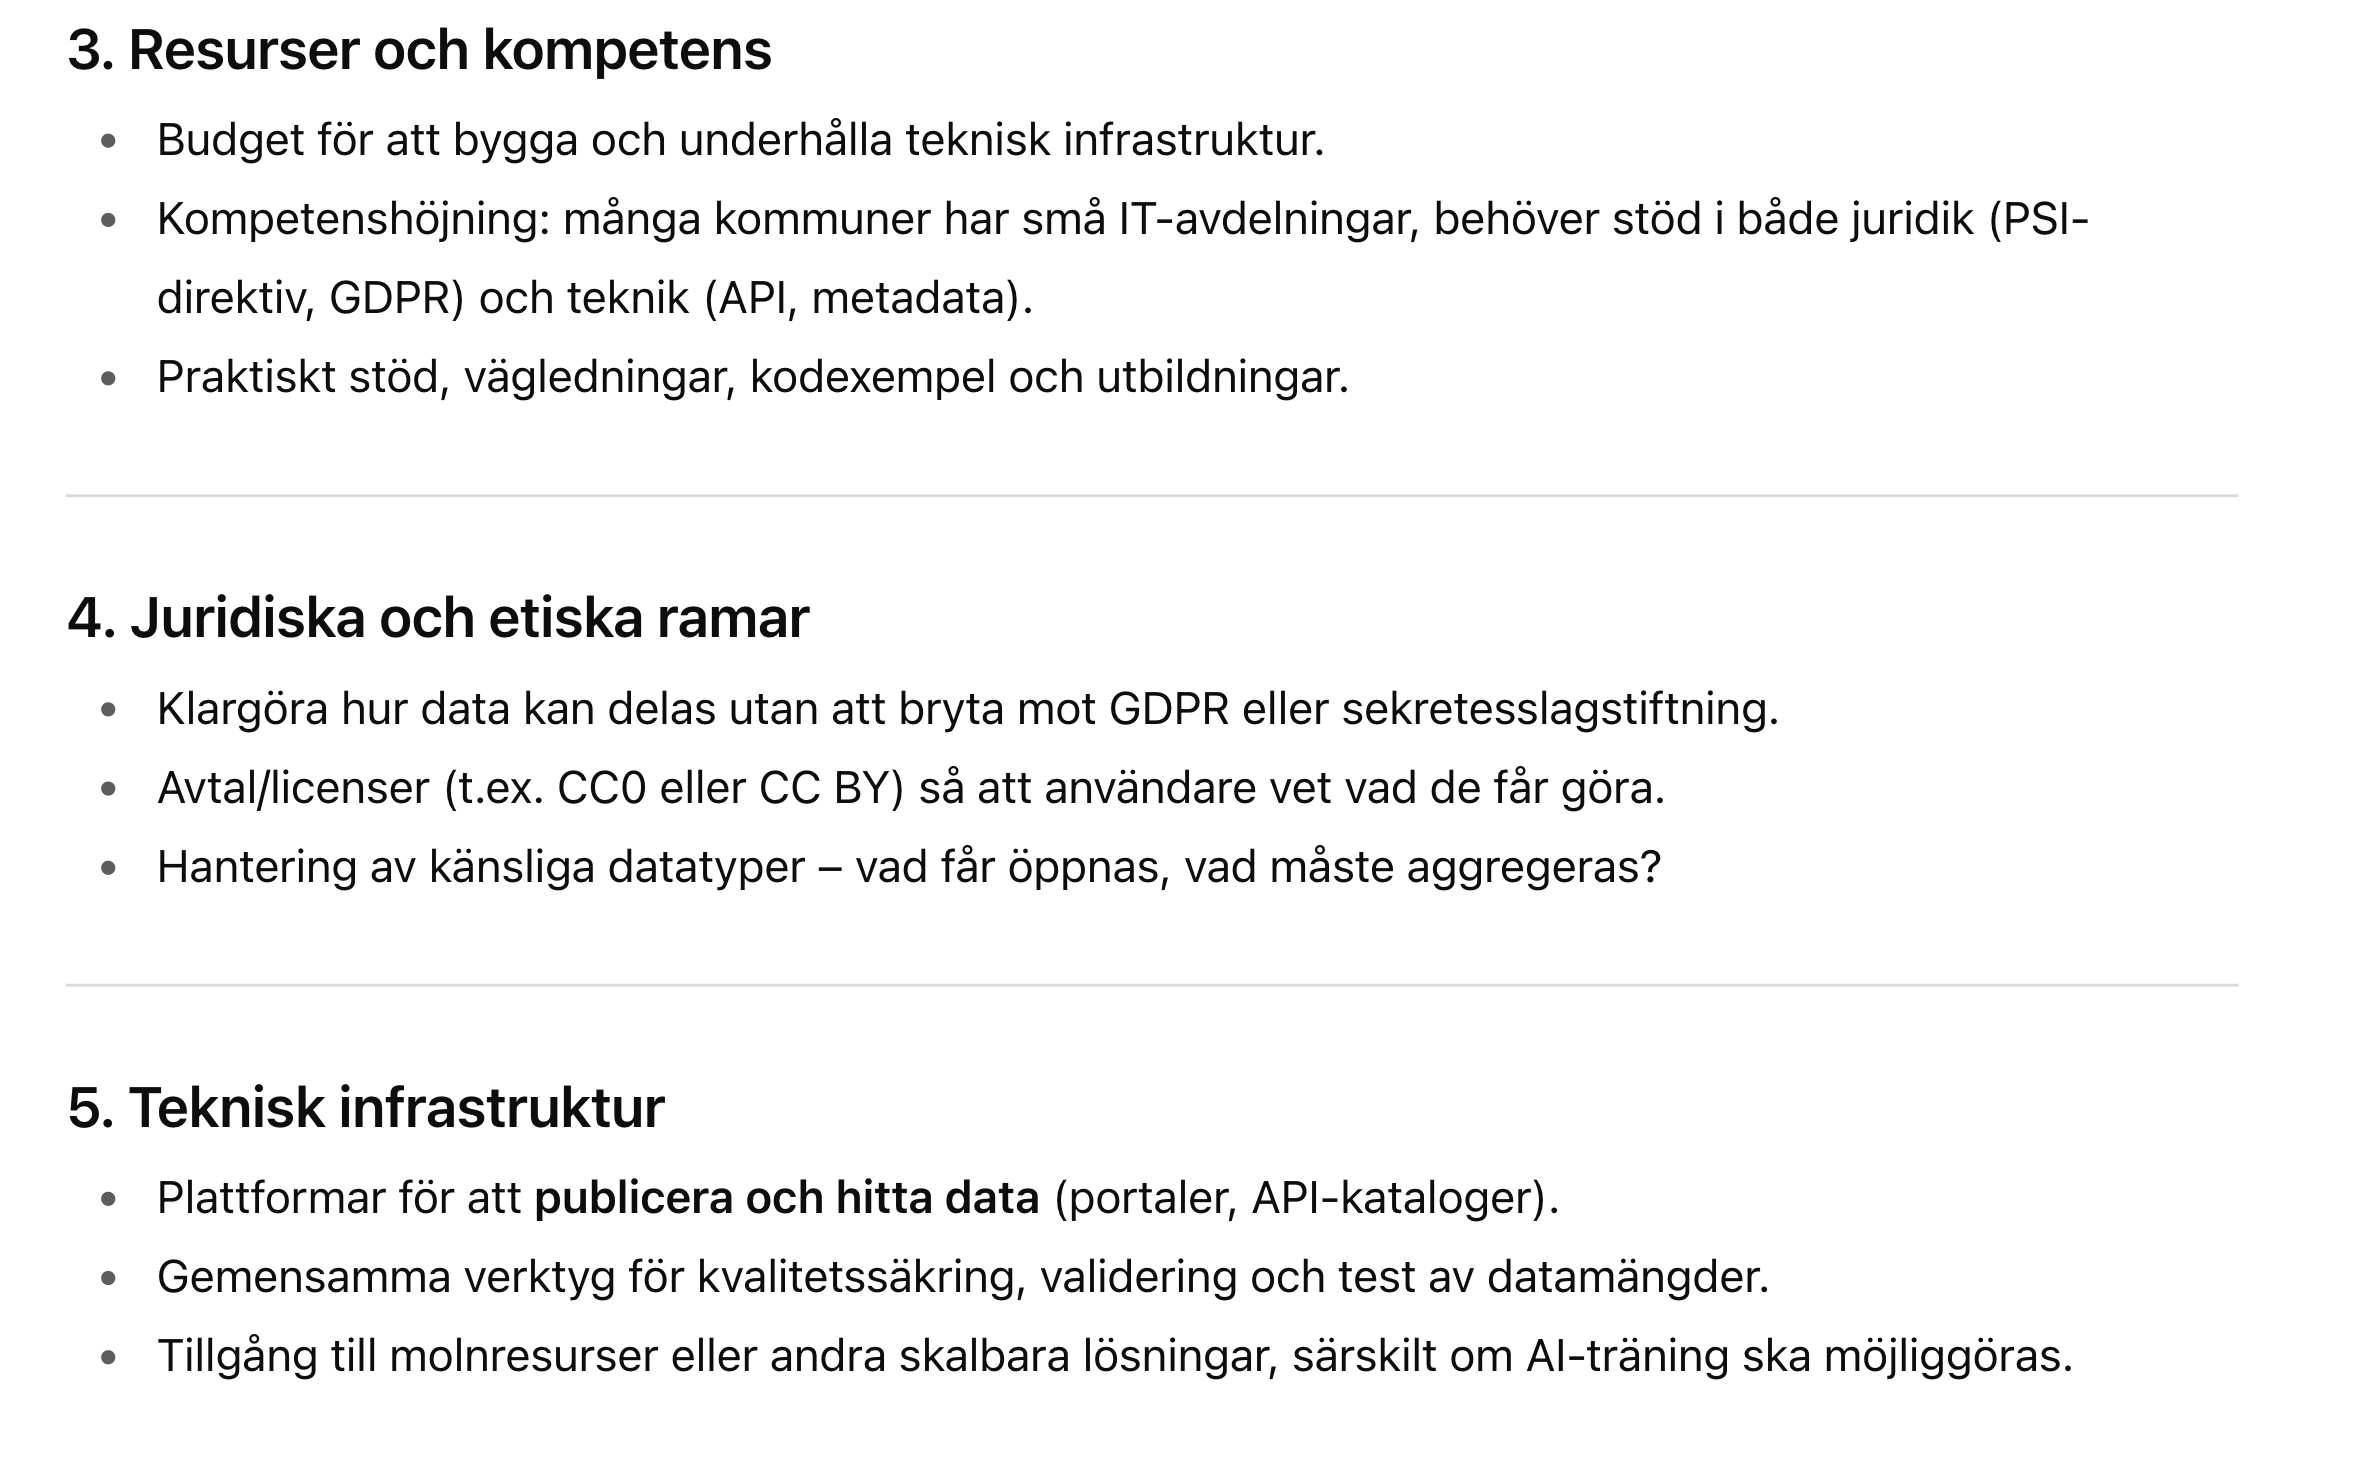Click the bold text "publicera och hitta data"
Screen dimensions: 2356x1458
pyautogui.click(x=787, y=1198)
